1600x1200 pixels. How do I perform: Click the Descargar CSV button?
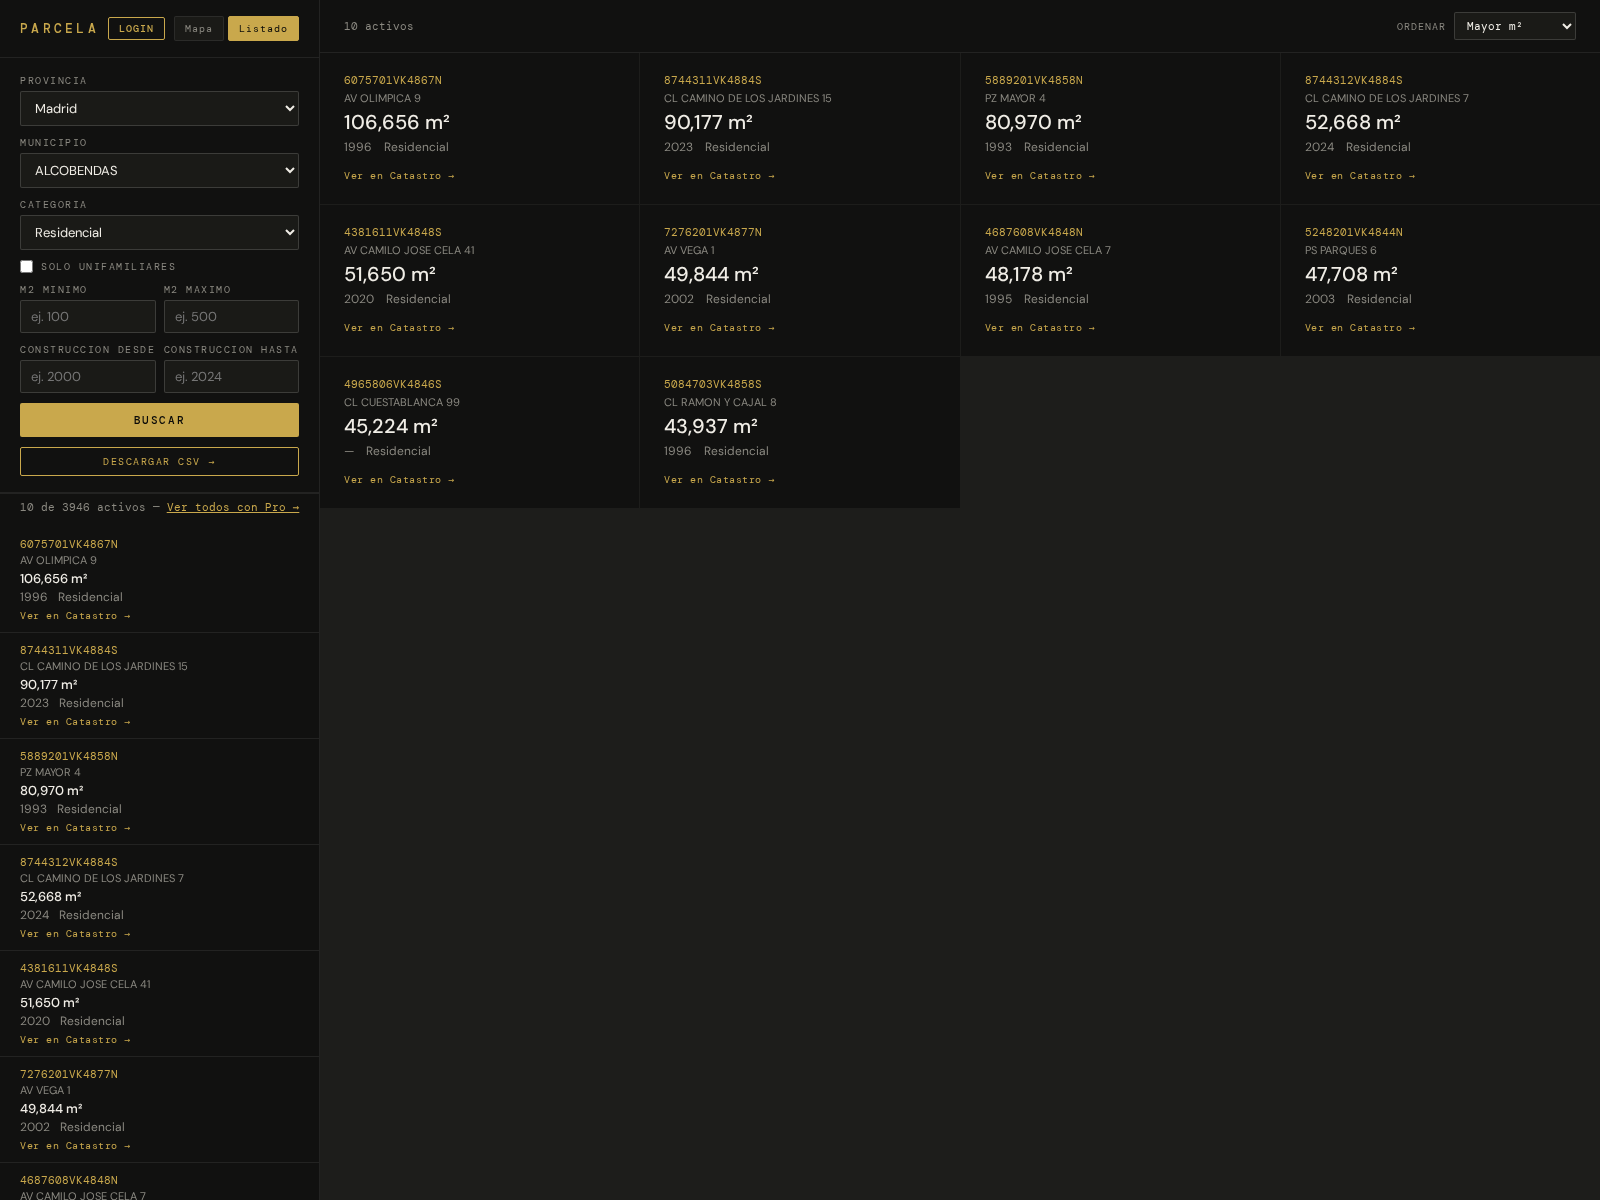pyautogui.click(x=159, y=461)
